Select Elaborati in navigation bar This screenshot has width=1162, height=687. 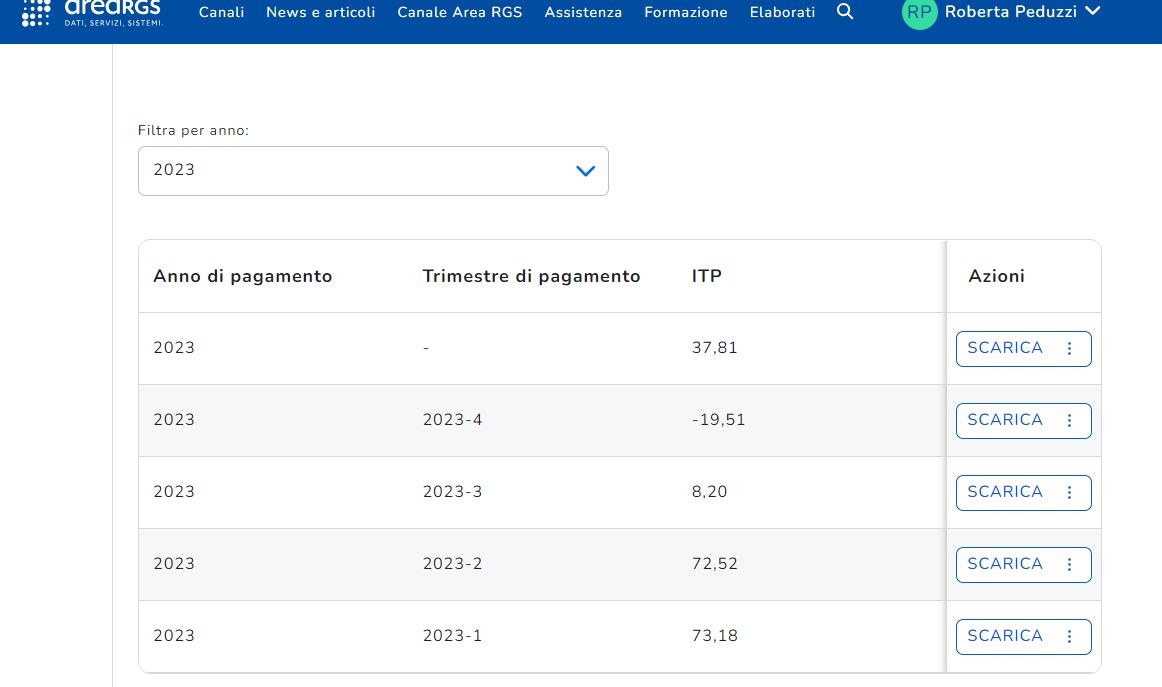[782, 13]
